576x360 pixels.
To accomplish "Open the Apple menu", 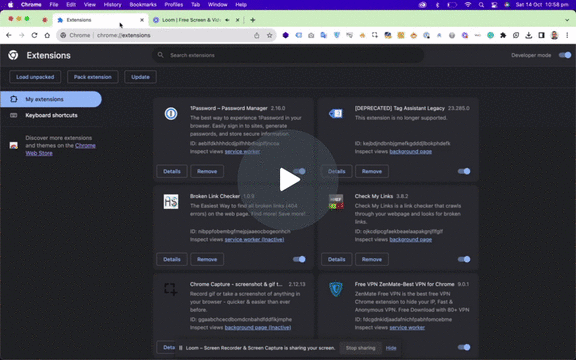I will (10, 5).
